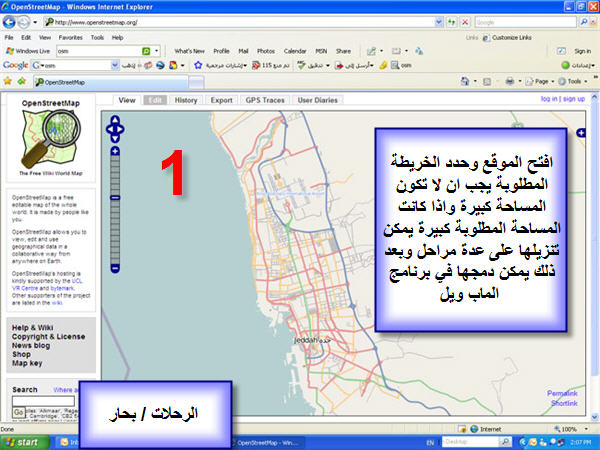Viewport: 600px width, 450px height.
Task: Click the EN language indicator in taskbar
Action: (430, 443)
